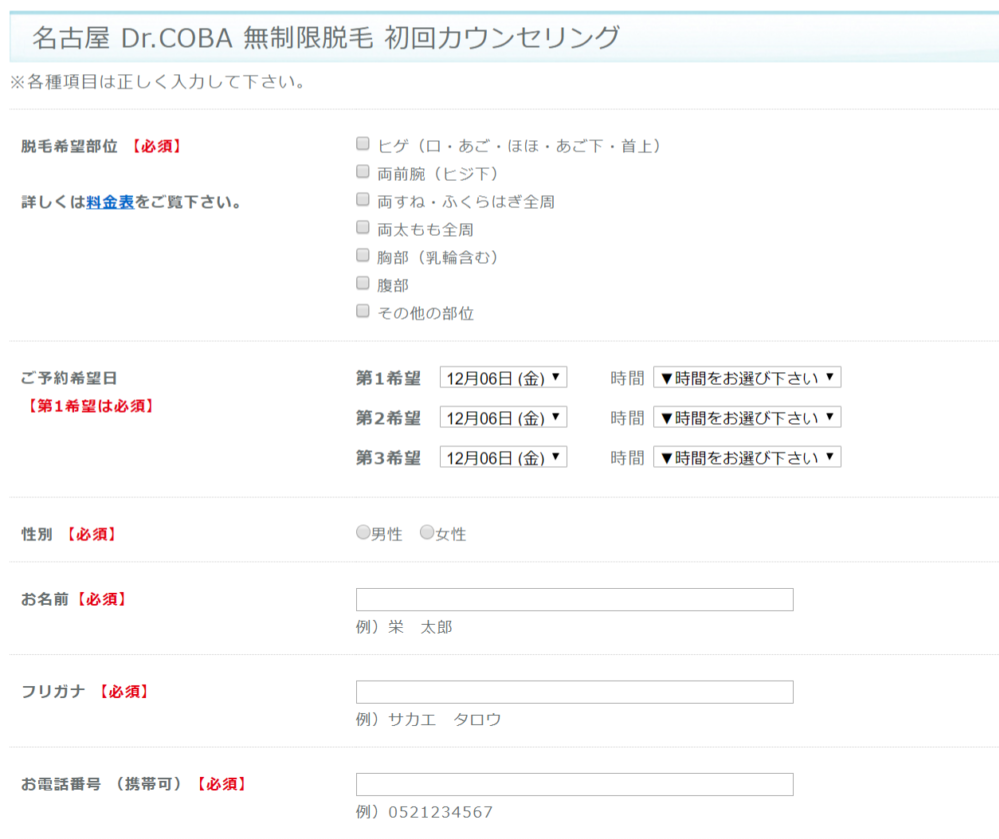Click the 例) 0521234567 example text
The width and height of the screenshot is (999, 839).
(424, 812)
